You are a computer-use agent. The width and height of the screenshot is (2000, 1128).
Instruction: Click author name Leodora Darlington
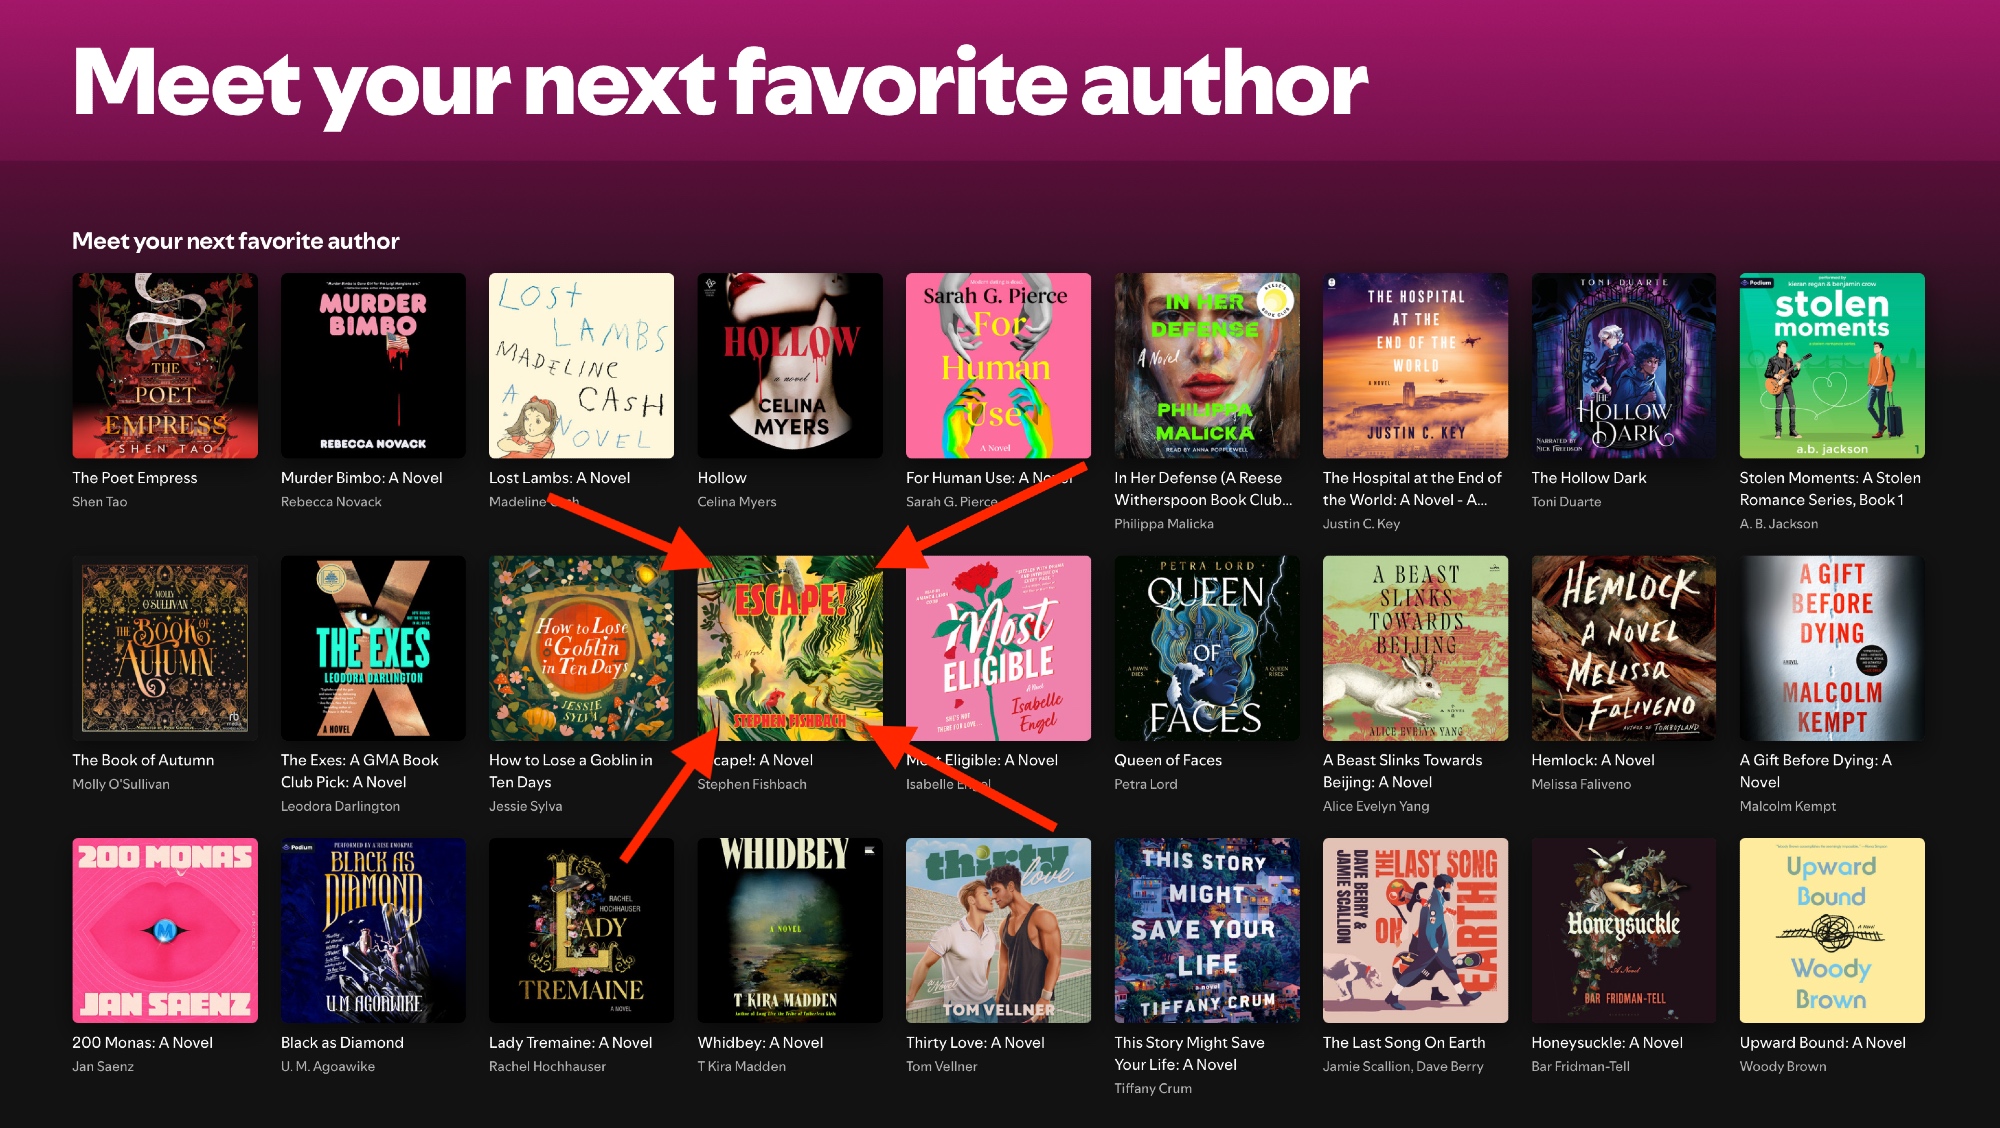pos(340,806)
